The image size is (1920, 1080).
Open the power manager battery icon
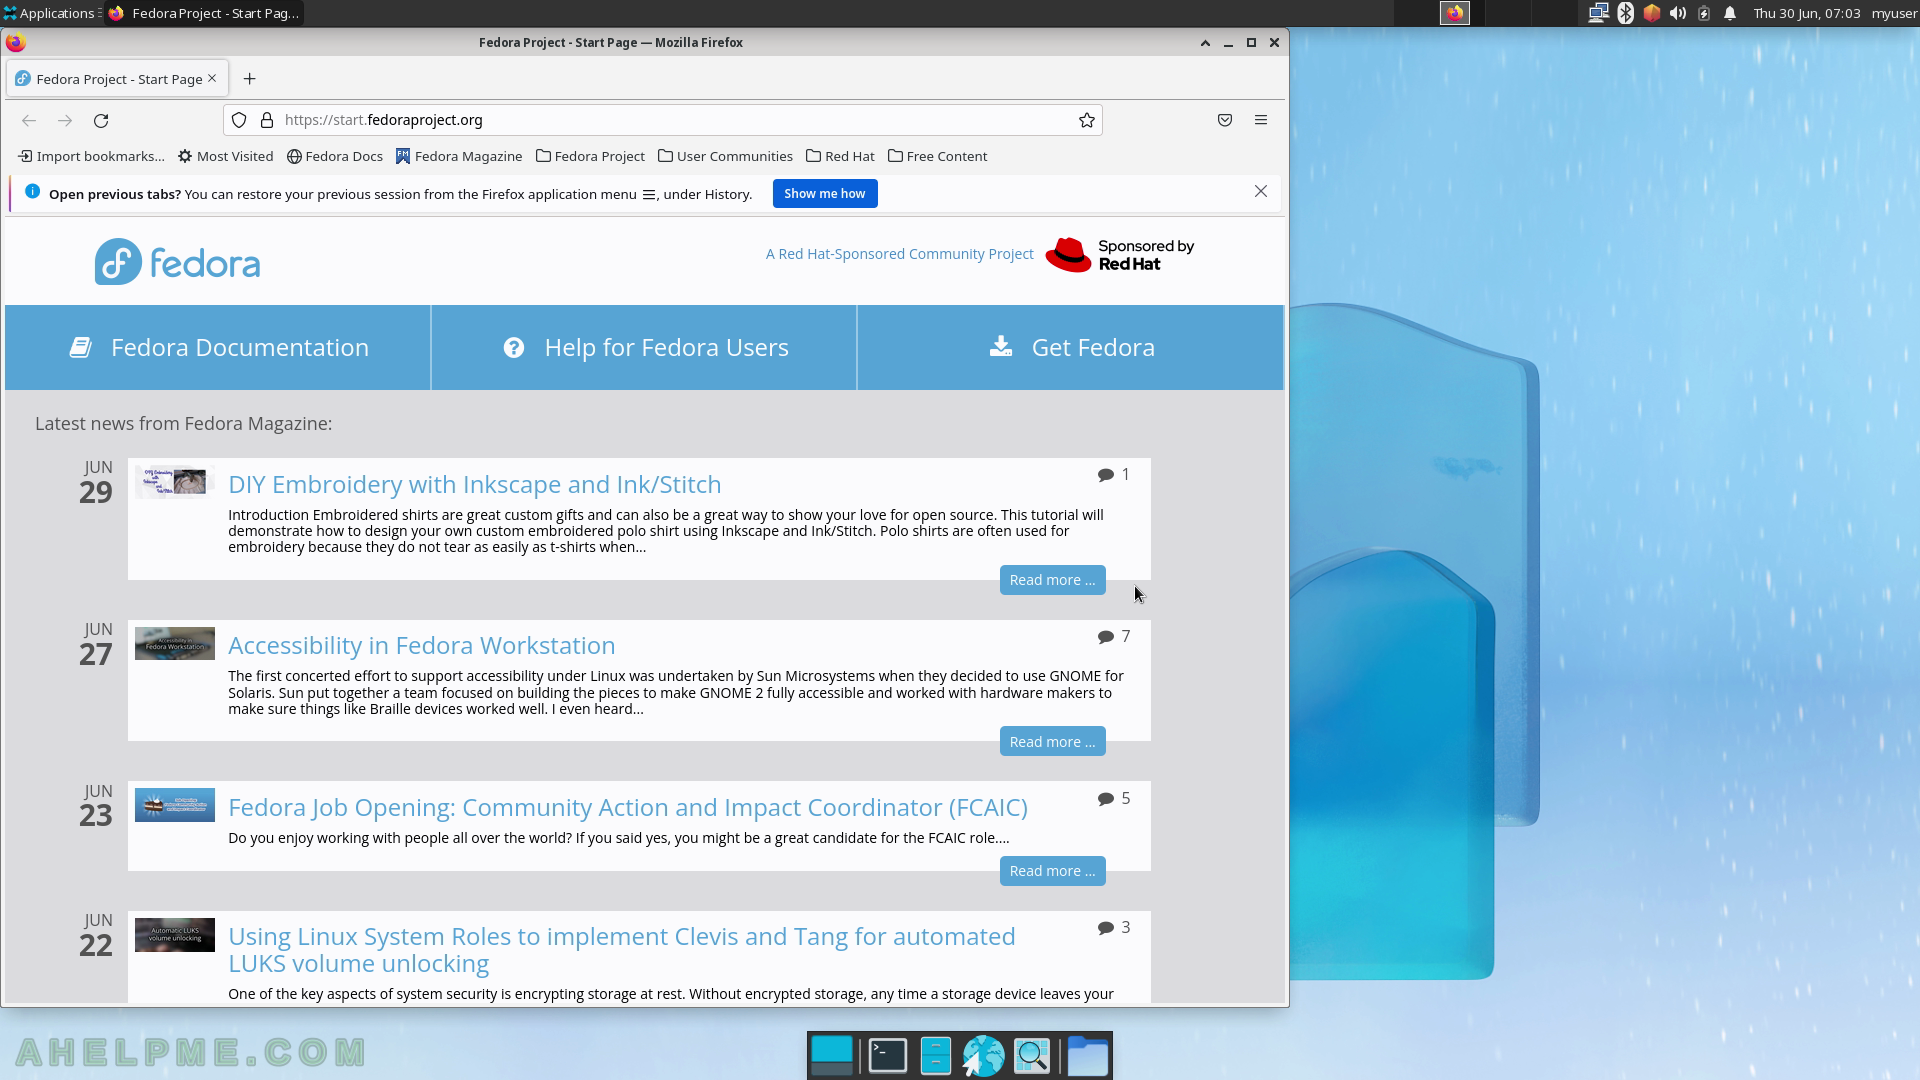pyautogui.click(x=1704, y=13)
